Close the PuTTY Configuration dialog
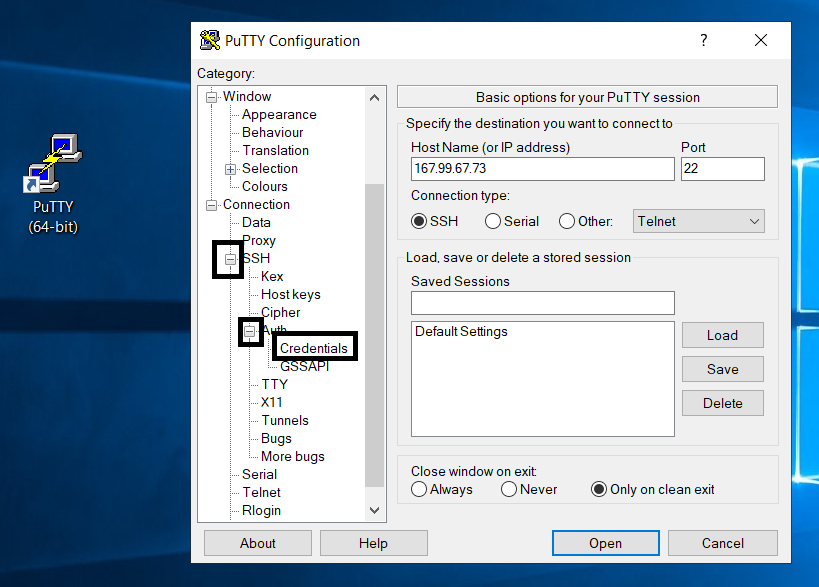This screenshot has width=819, height=587. (x=760, y=40)
